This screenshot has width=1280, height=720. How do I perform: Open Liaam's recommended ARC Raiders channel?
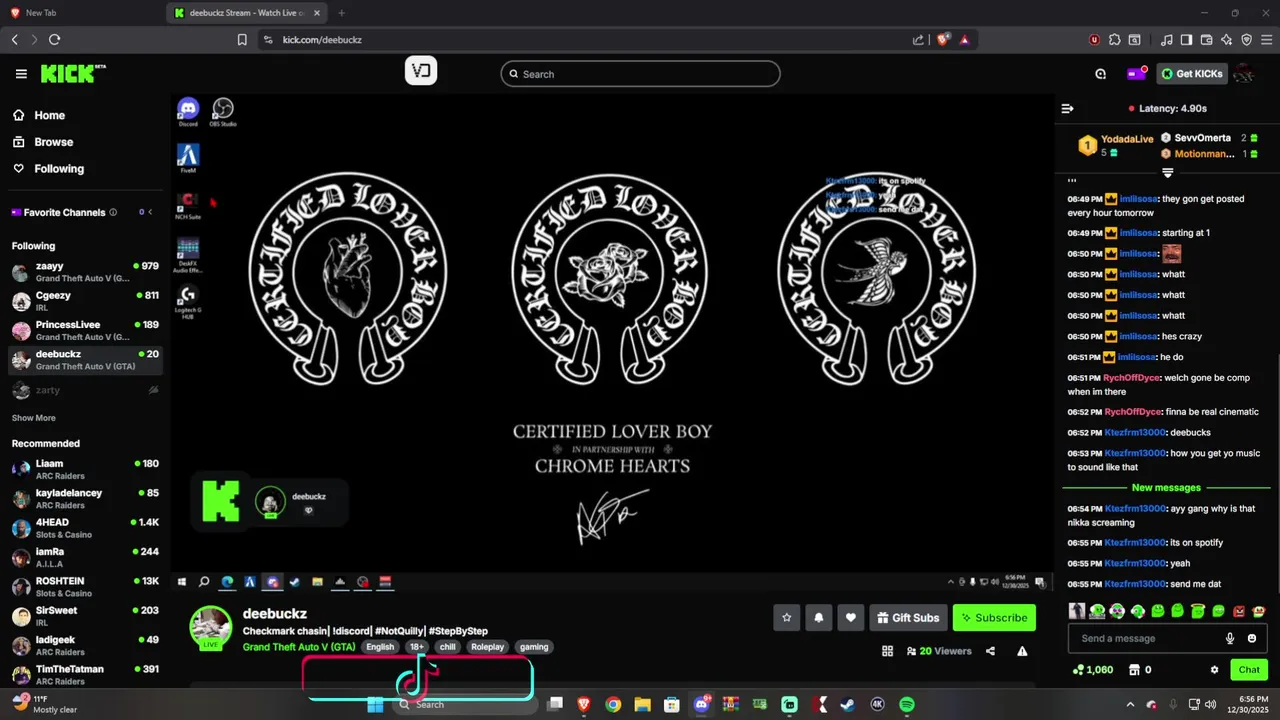pyautogui.click(x=85, y=469)
